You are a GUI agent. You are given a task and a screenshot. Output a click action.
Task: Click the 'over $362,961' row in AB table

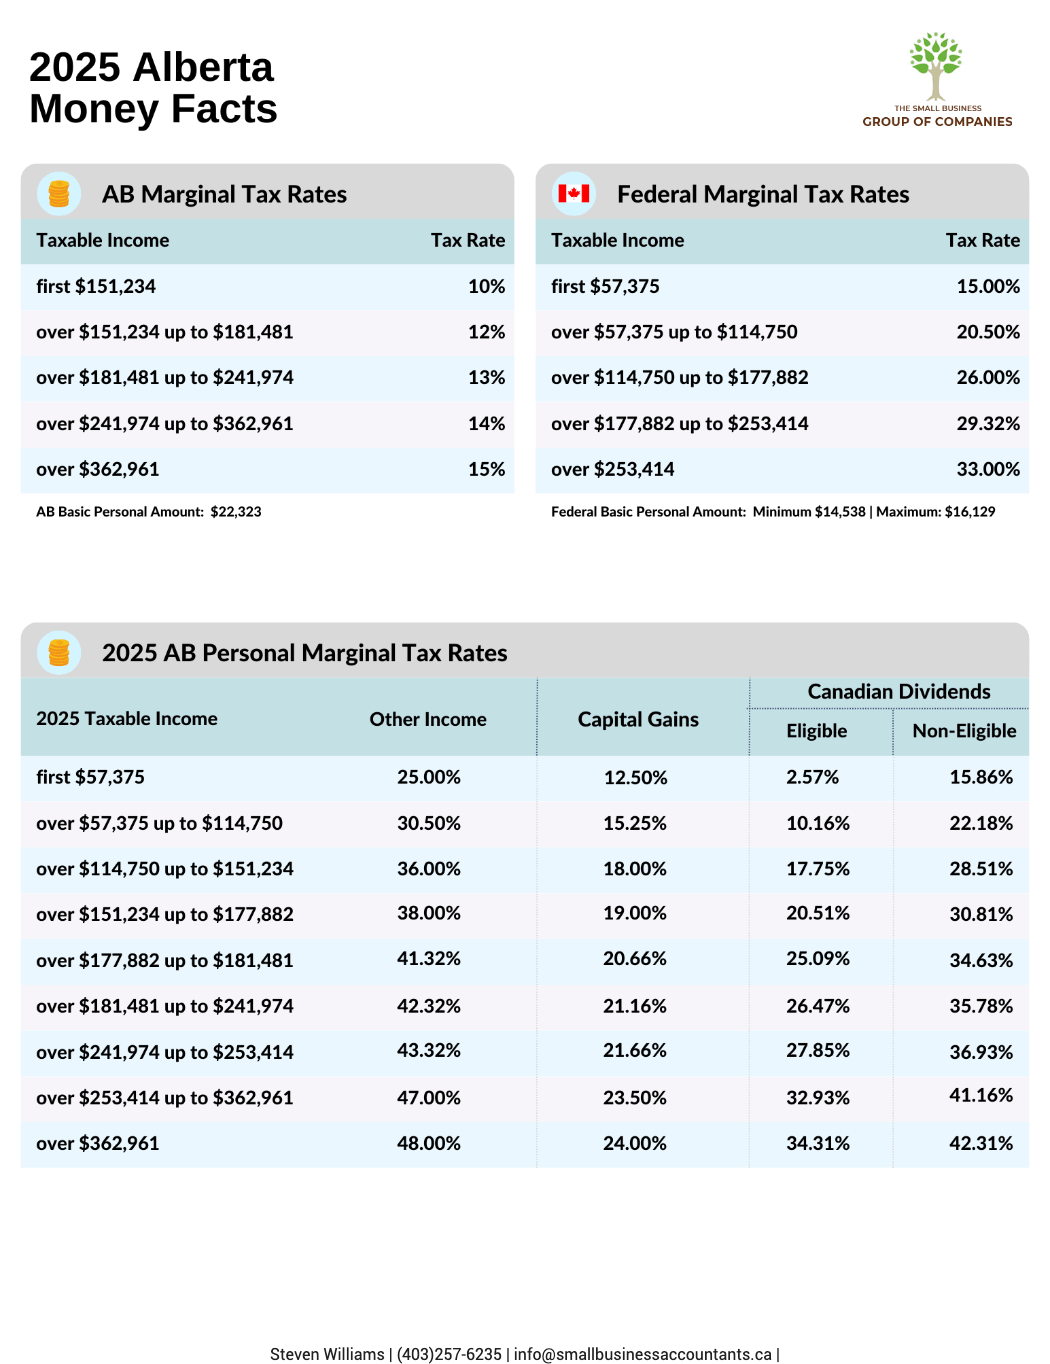[98, 469]
